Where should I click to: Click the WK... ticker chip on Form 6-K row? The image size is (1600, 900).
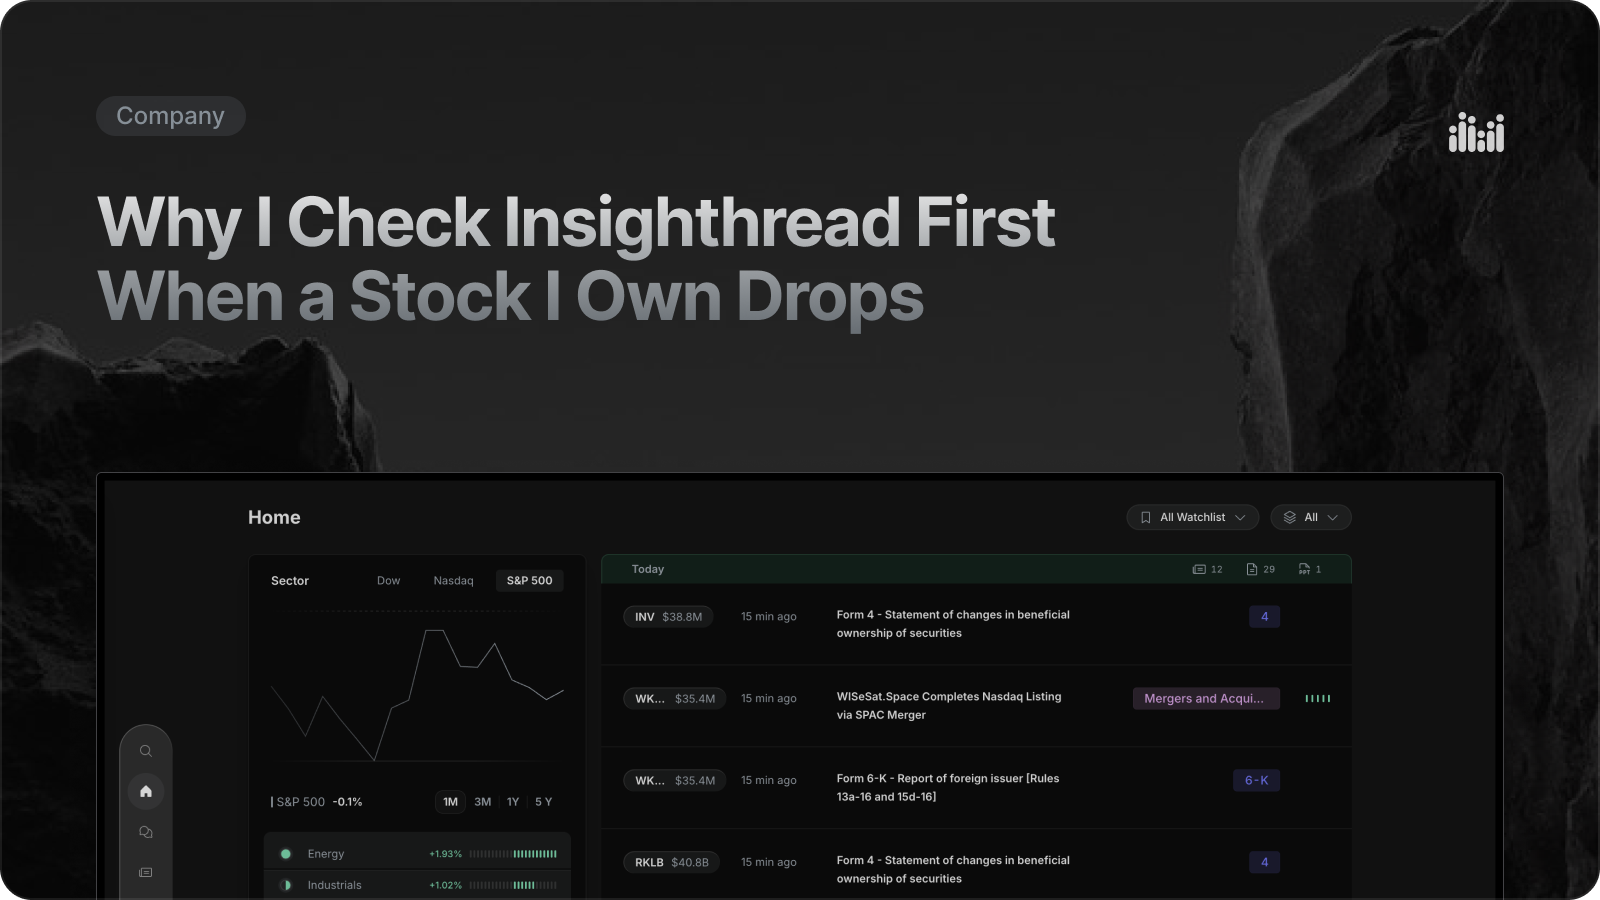pyautogui.click(x=675, y=780)
